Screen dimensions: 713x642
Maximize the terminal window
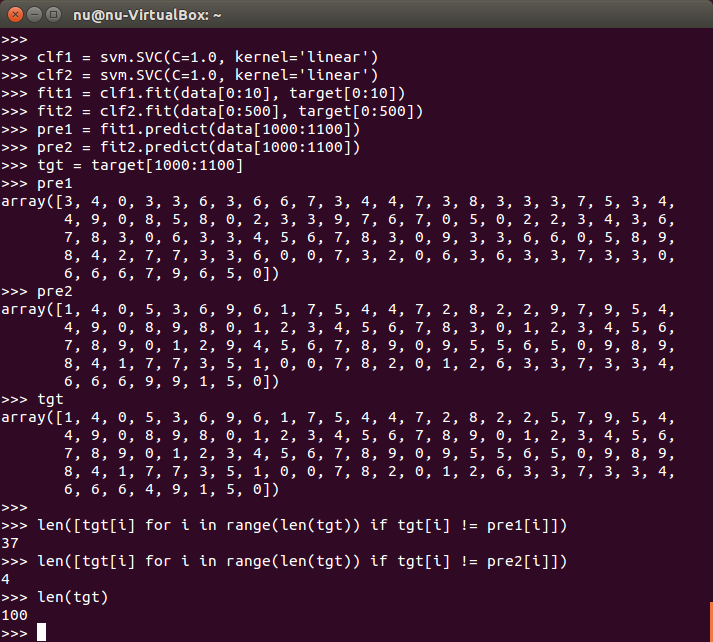(x=51, y=15)
